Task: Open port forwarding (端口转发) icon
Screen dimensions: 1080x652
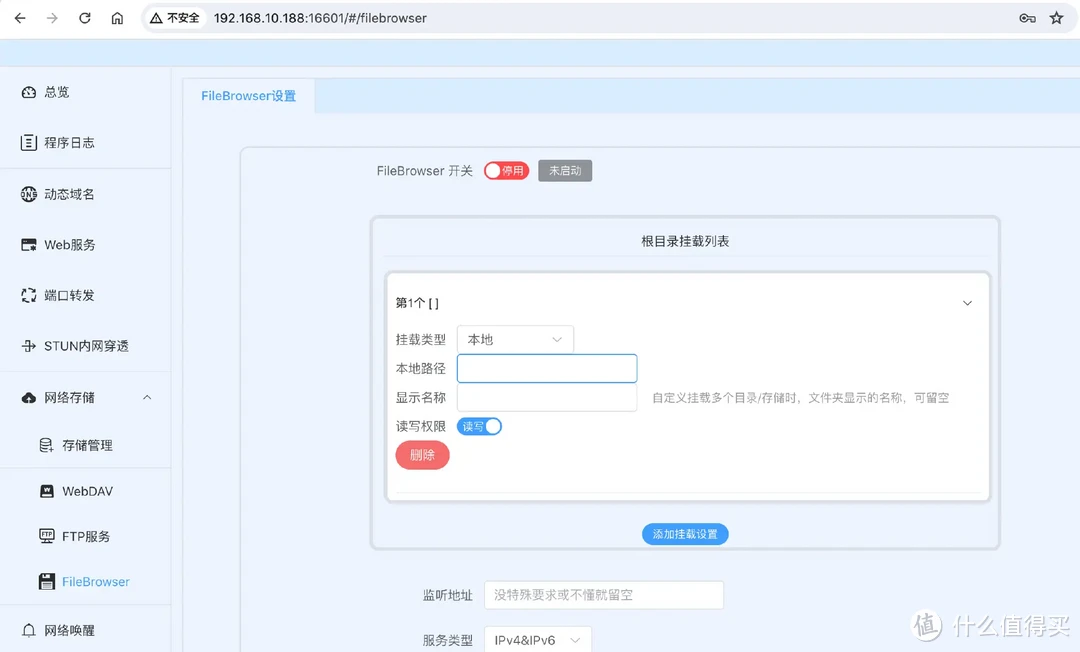Action: (29, 296)
